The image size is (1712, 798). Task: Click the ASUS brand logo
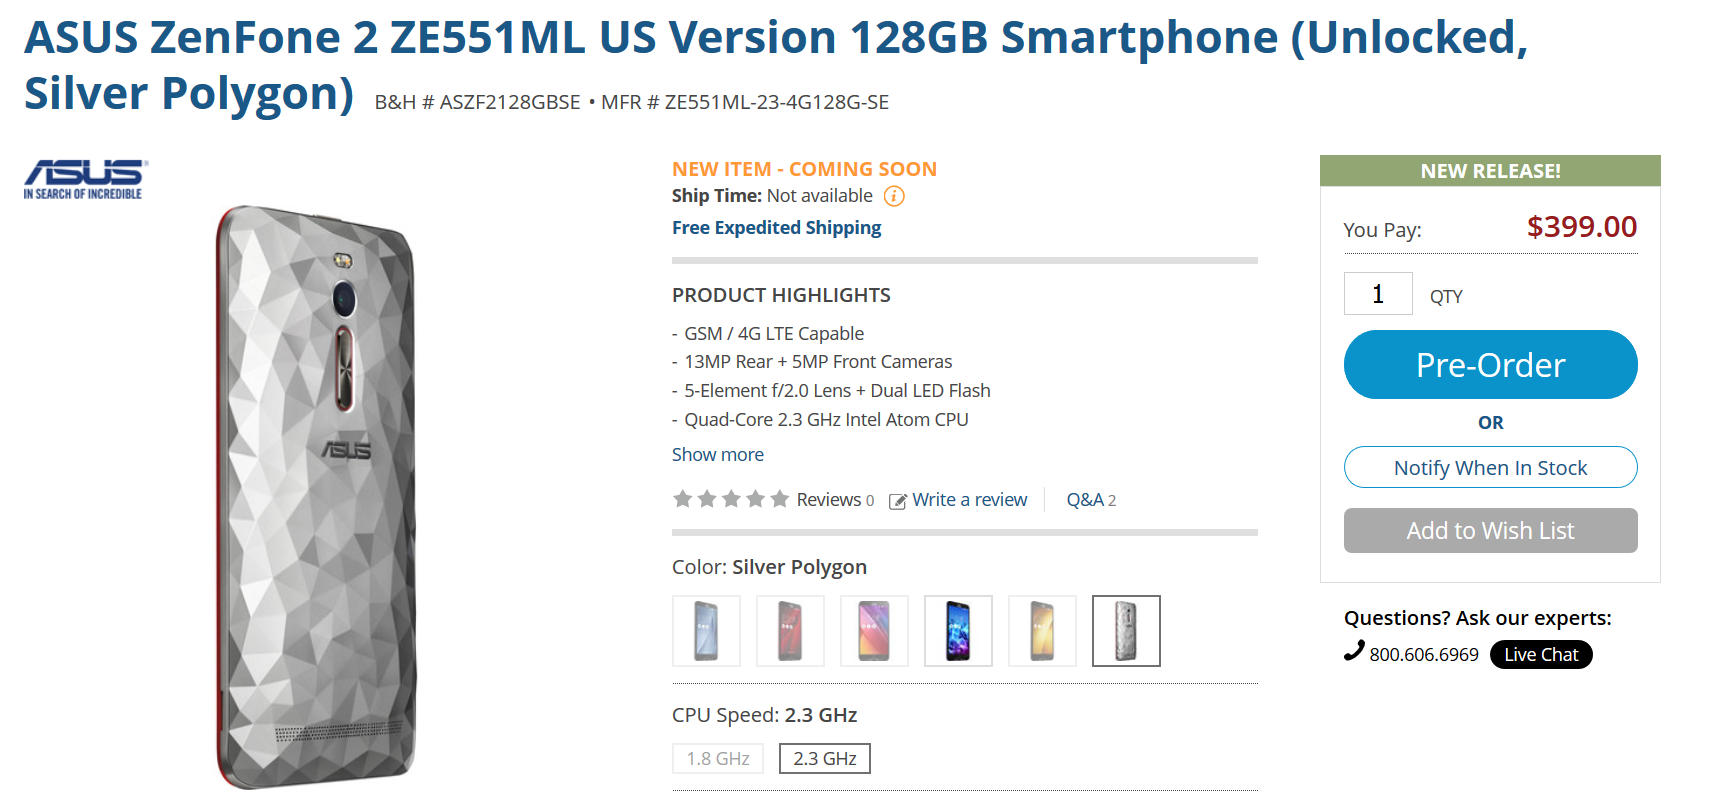click(x=83, y=178)
